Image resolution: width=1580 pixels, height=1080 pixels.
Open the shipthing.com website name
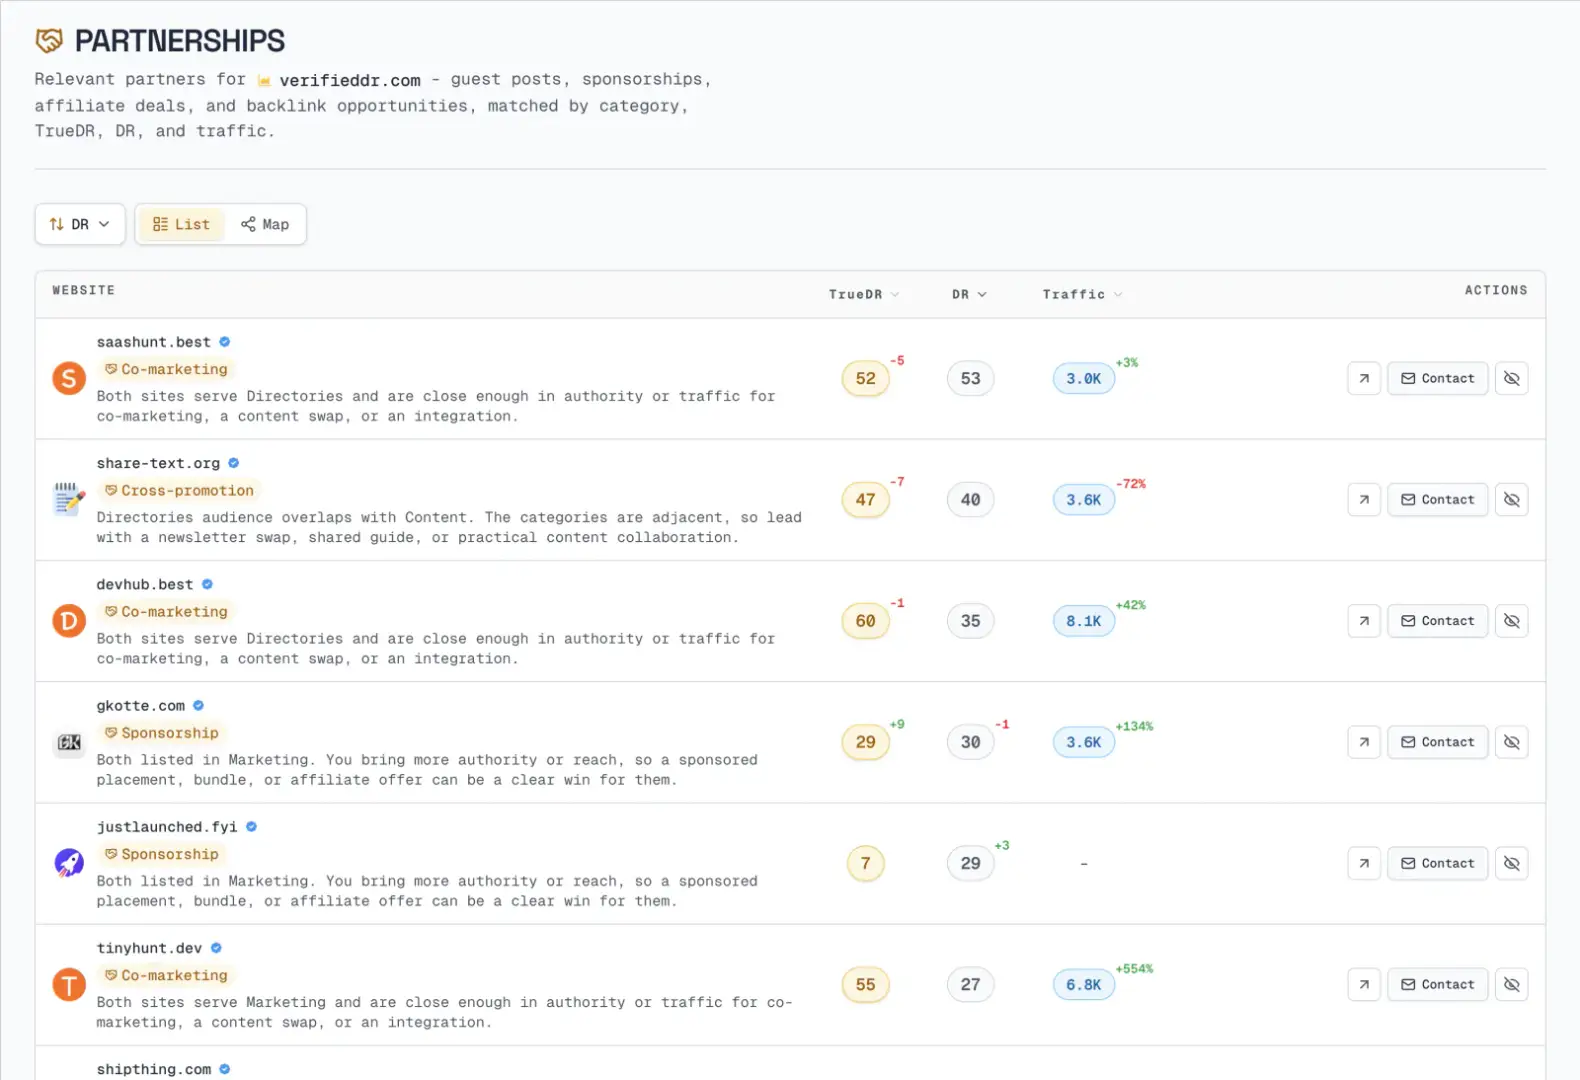[154, 1069]
